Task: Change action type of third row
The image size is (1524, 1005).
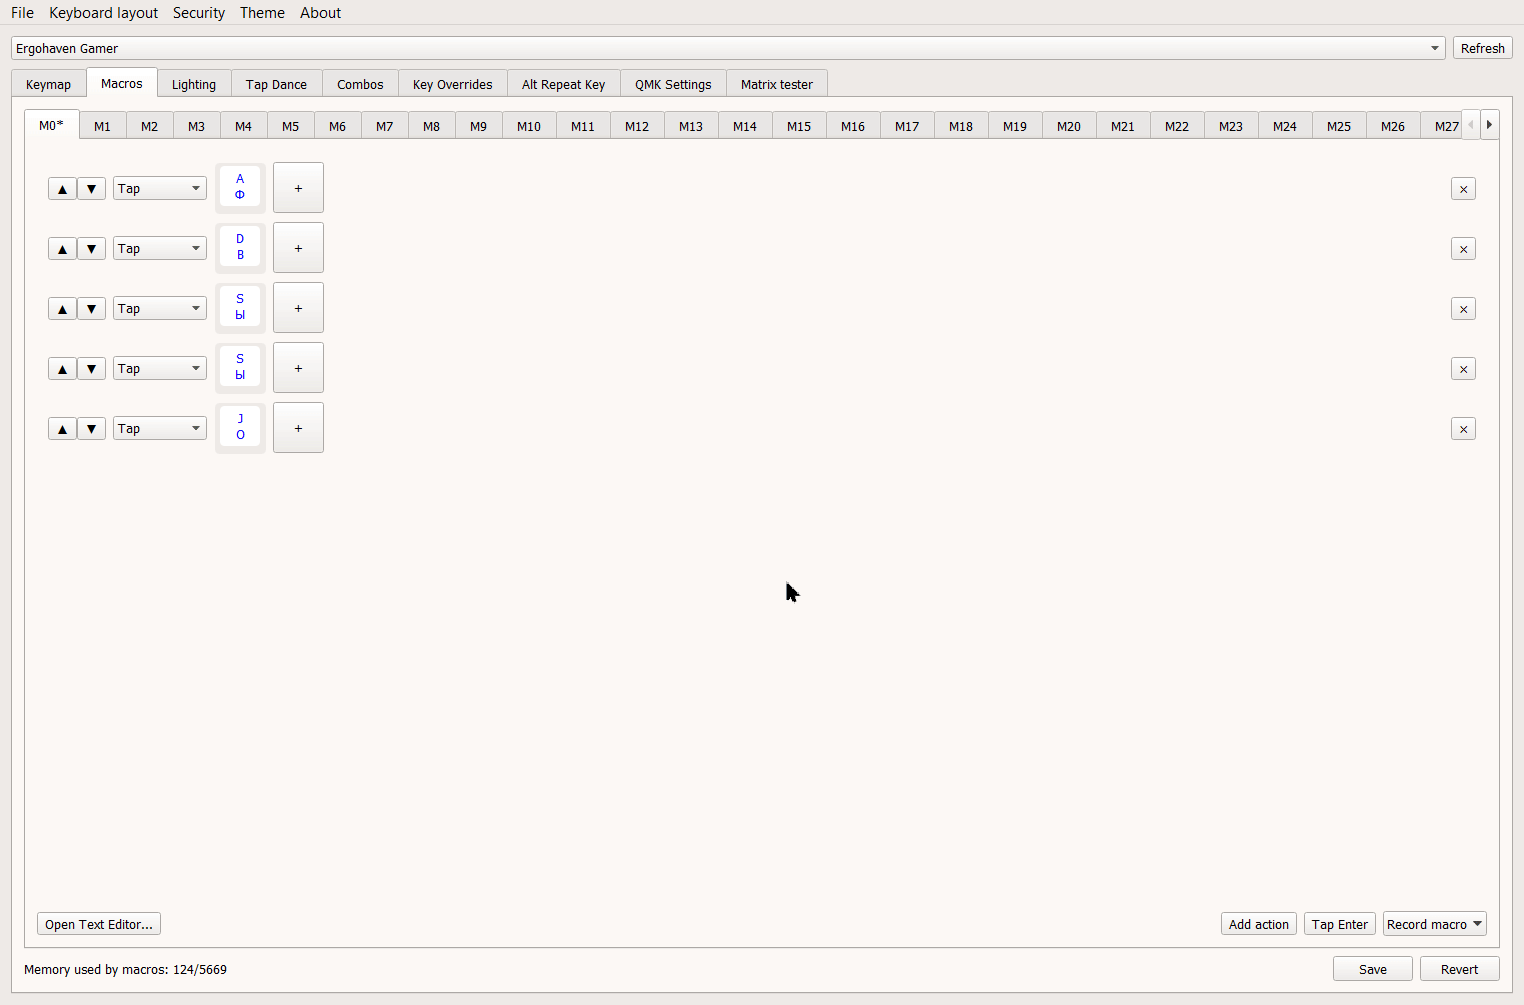Action: tap(159, 309)
